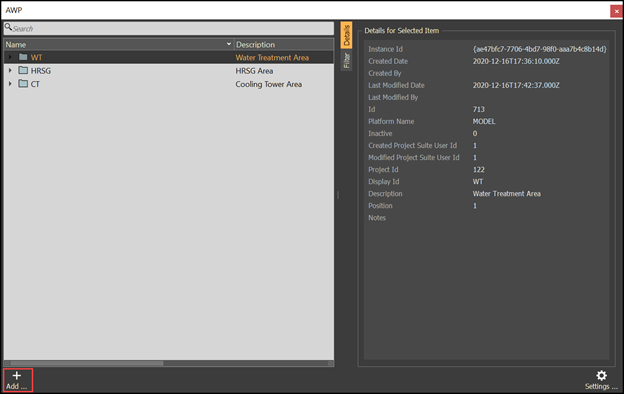The image size is (624, 394).
Task: Click the panel splitter handle
Action: click(338, 195)
